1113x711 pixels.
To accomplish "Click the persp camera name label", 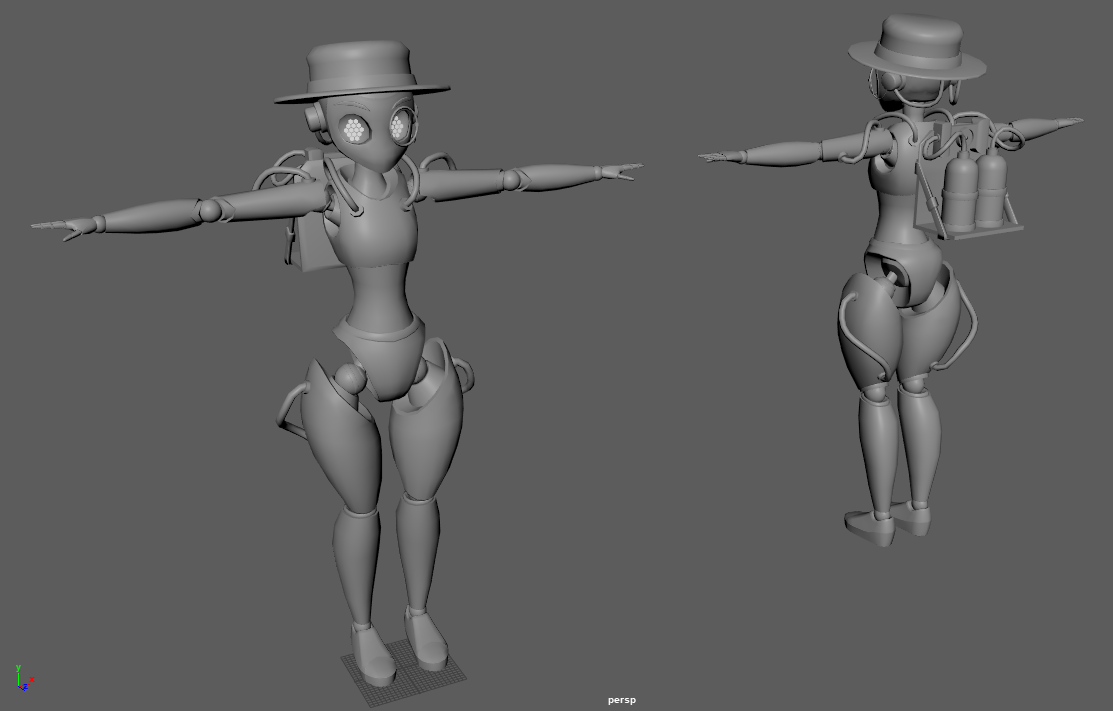I will [621, 700].
